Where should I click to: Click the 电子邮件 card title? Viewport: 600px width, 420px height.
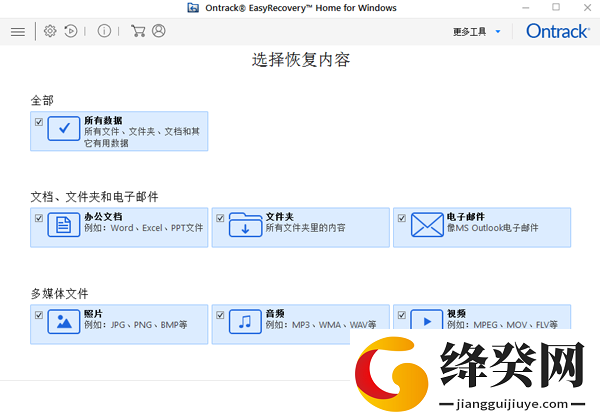pos(466,217)
